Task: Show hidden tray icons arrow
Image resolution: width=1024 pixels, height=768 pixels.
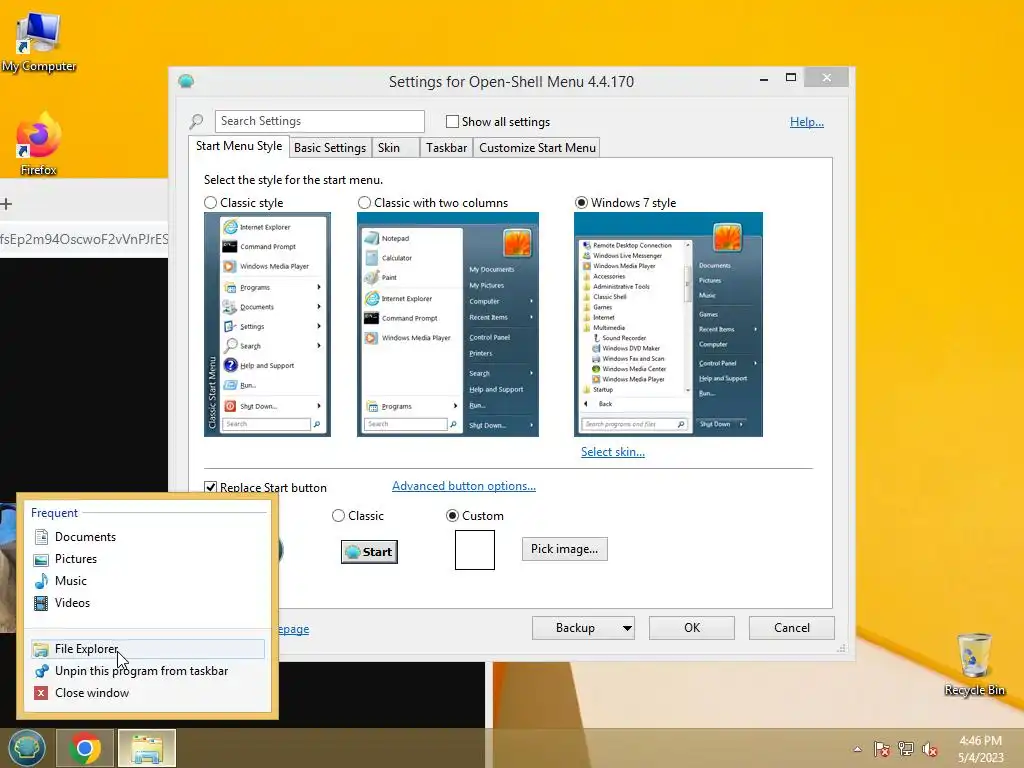Action: click(857, 749)
